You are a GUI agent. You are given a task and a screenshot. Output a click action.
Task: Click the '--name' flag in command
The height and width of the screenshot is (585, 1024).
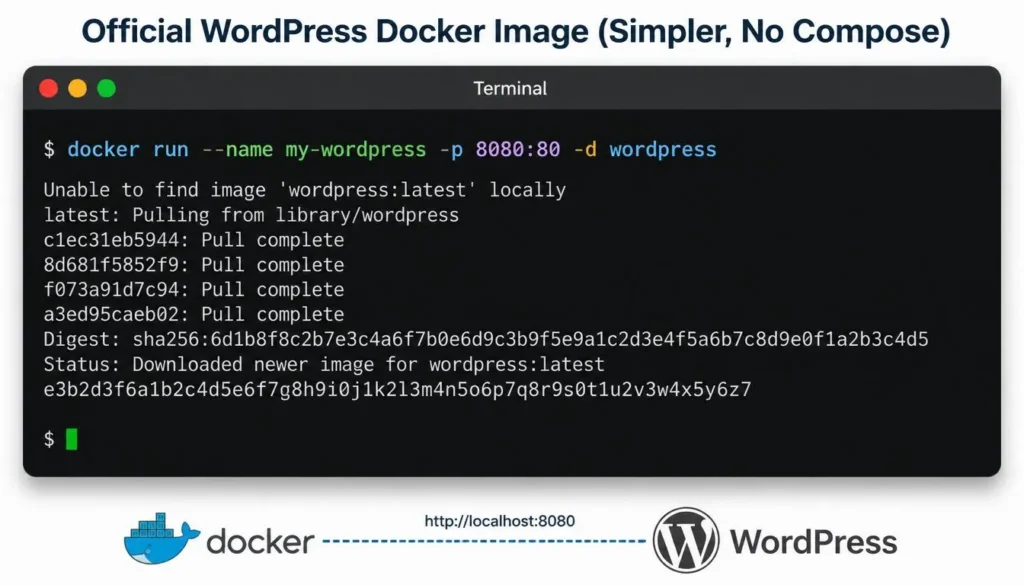click(x=238, y=150)
